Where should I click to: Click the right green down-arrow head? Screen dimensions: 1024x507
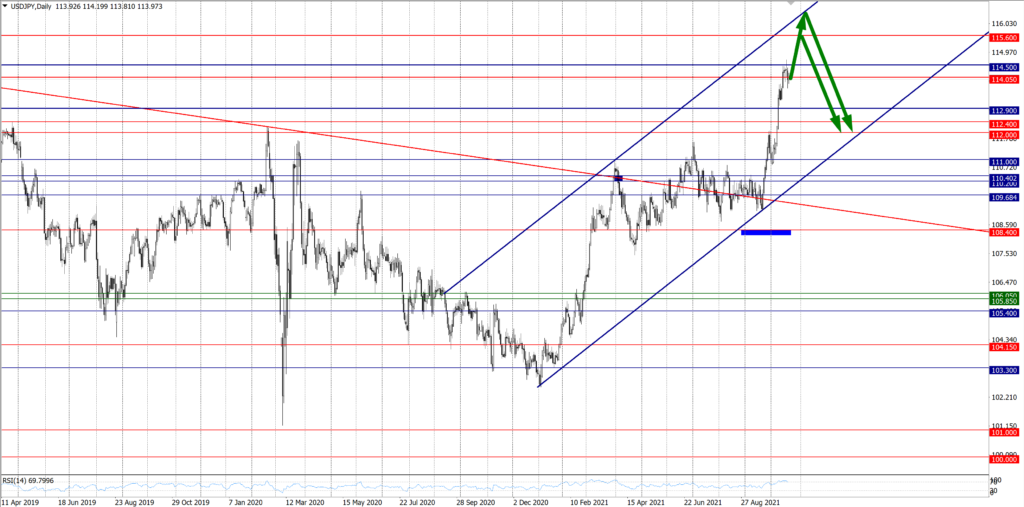(x=849, y=126)
